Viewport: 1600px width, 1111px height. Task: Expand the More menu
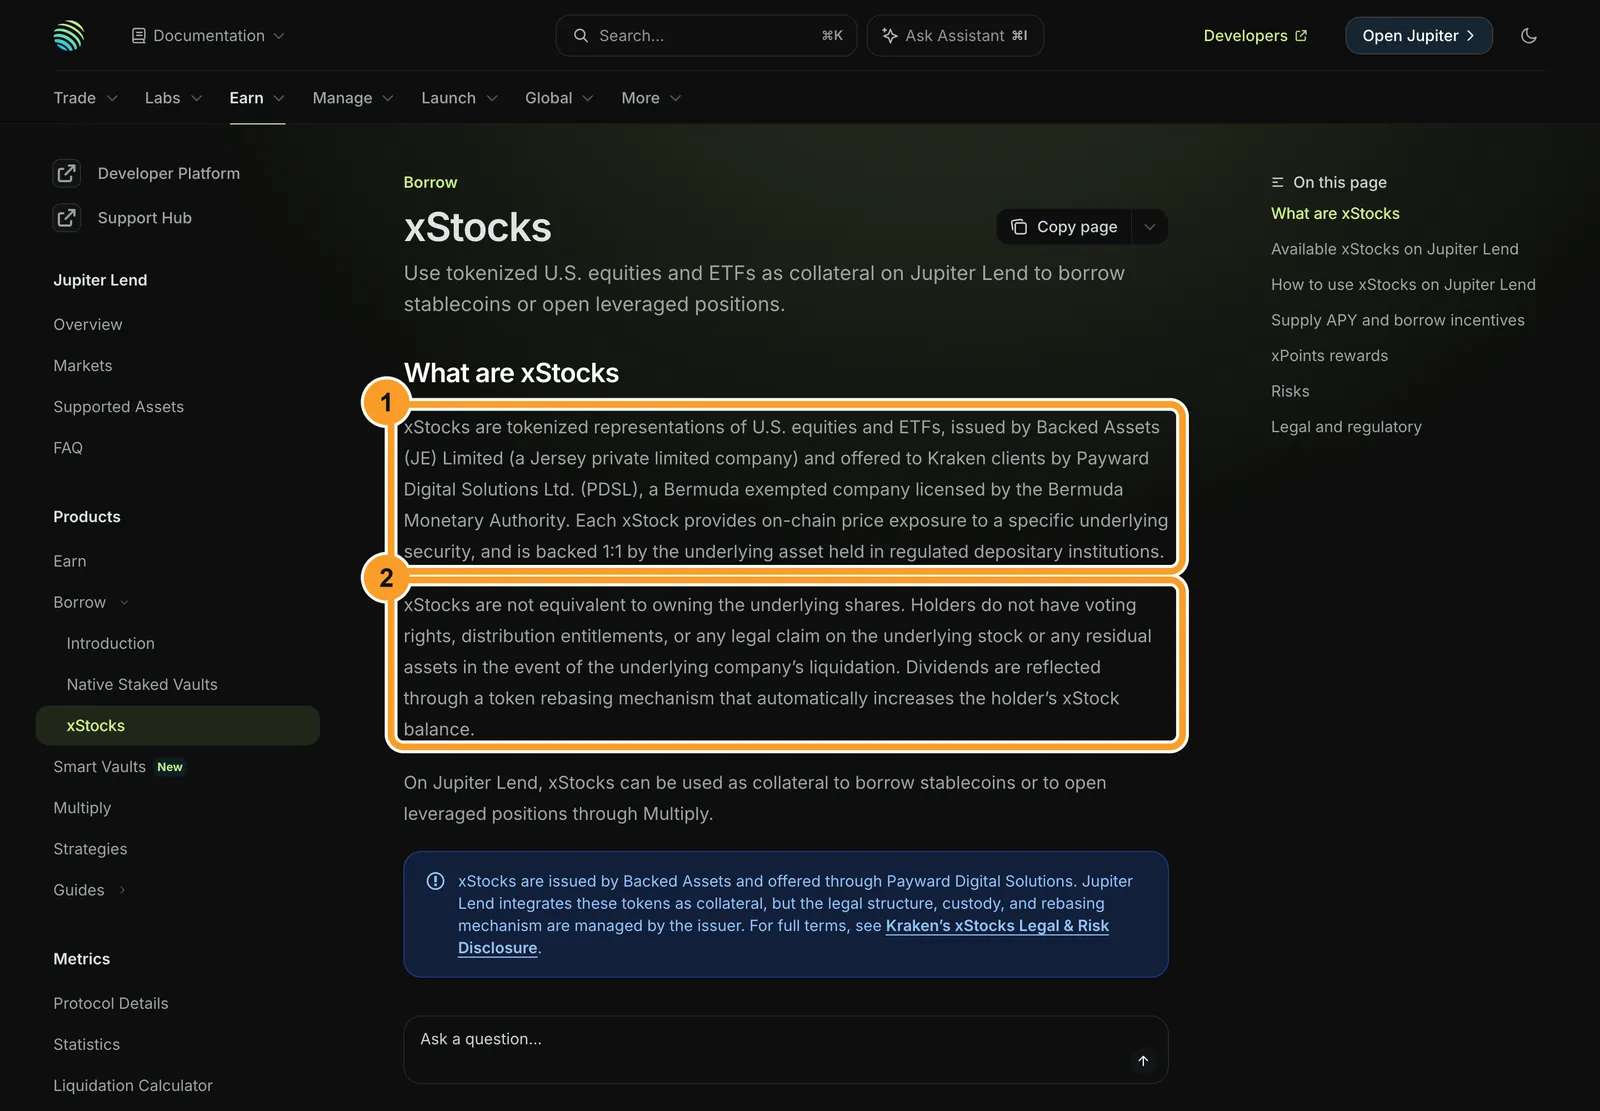coord(651,98)
